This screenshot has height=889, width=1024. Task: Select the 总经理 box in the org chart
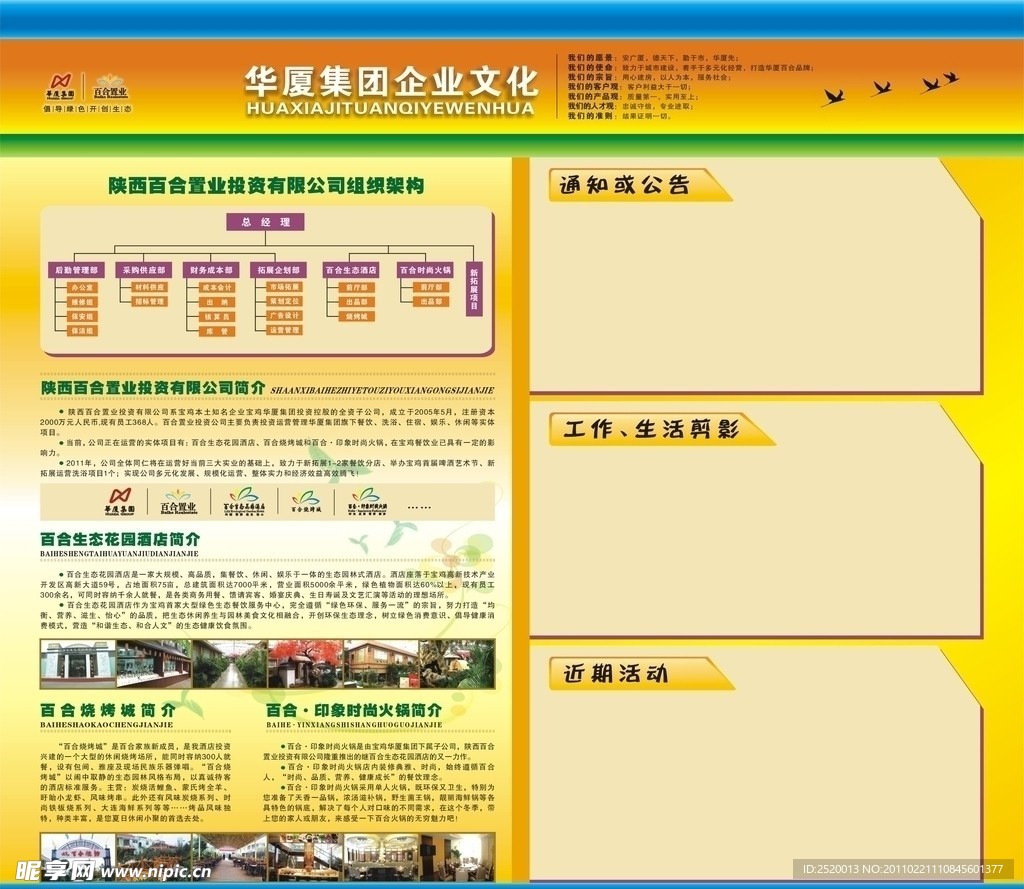266,222
